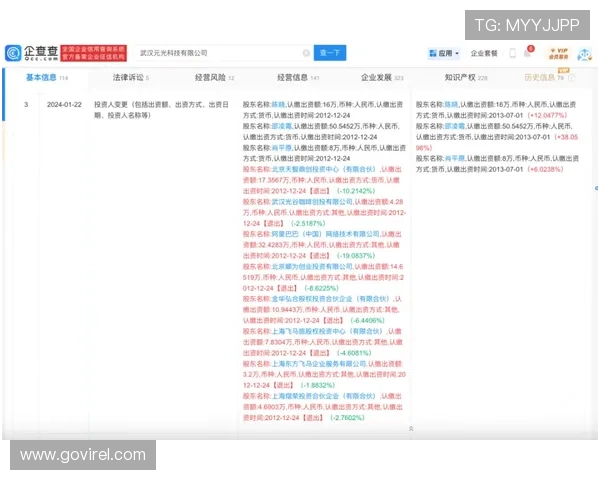Open the 企业套餐 link
This screenshot has width=600, height=480.
pyautogui.click(x=484, y=53)
